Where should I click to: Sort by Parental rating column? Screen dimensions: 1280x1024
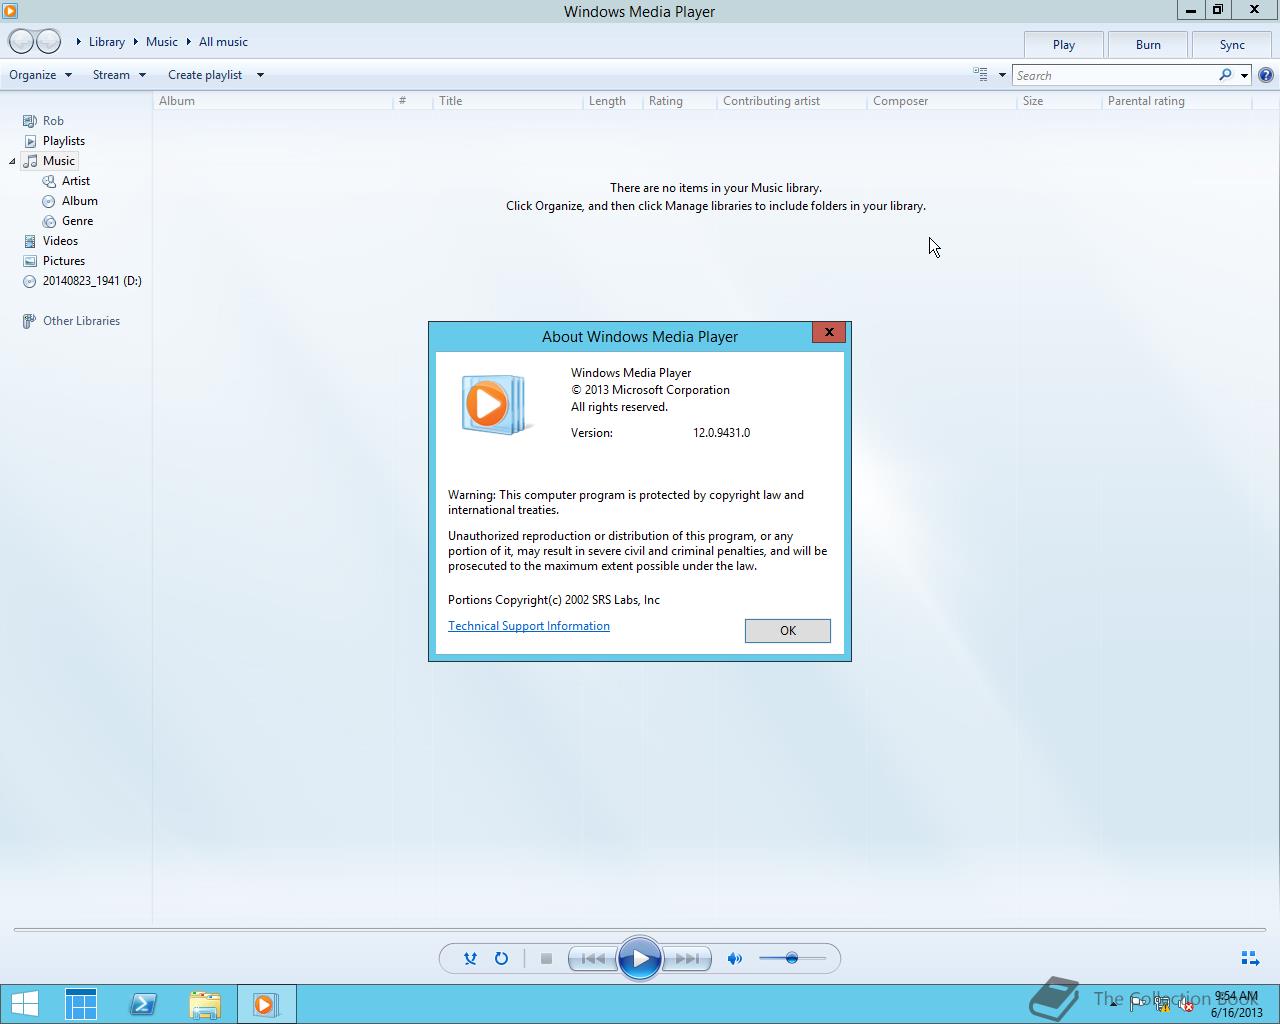pyautogui.click(x=1176, y=101)
